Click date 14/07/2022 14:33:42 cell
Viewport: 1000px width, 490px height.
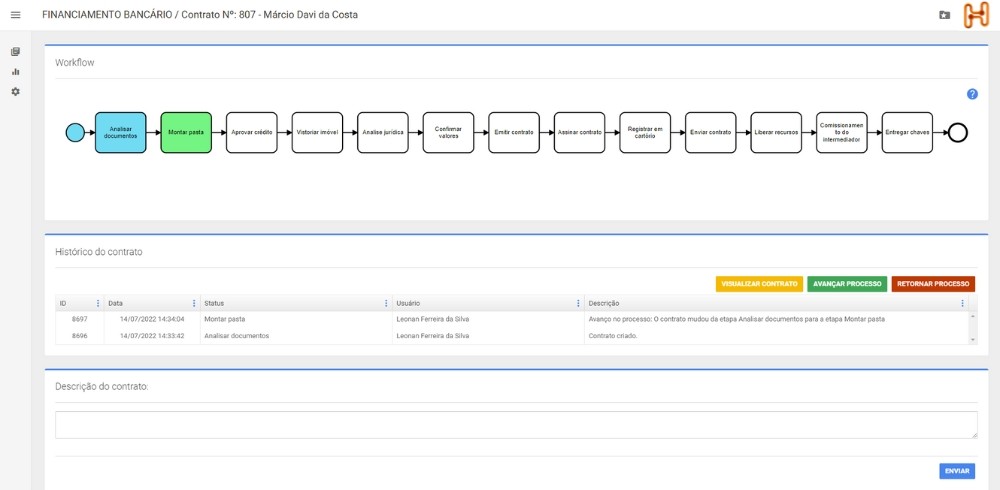coord(152,336)
